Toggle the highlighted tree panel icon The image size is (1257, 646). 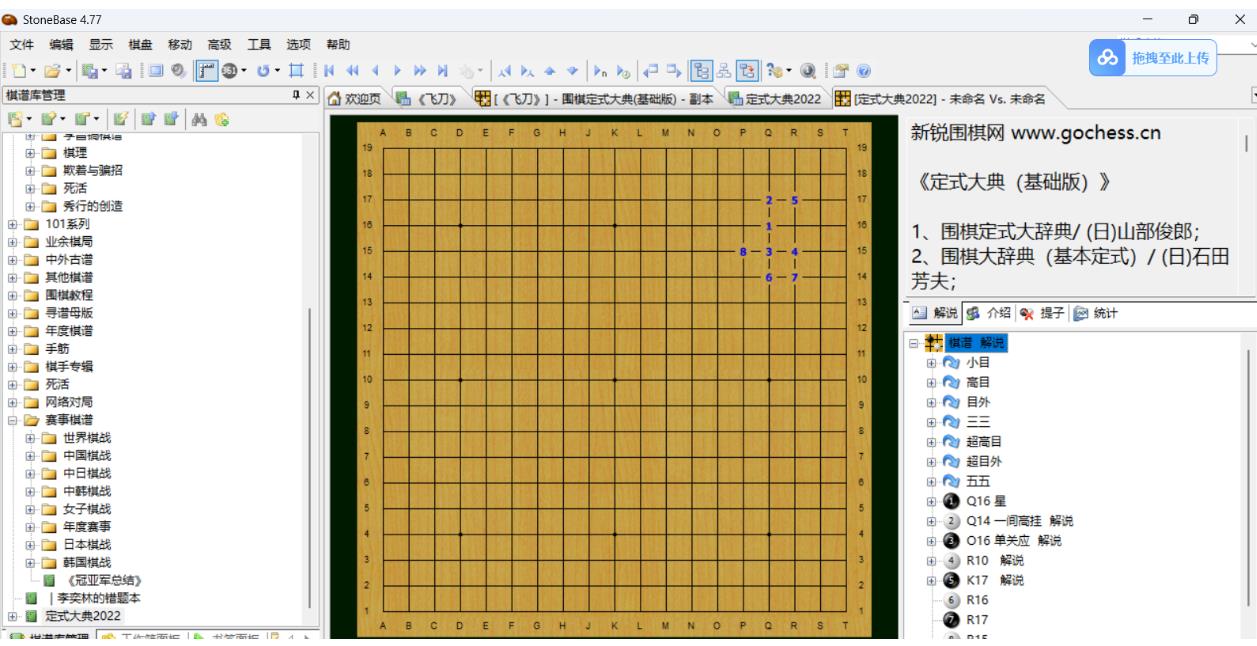745,71
